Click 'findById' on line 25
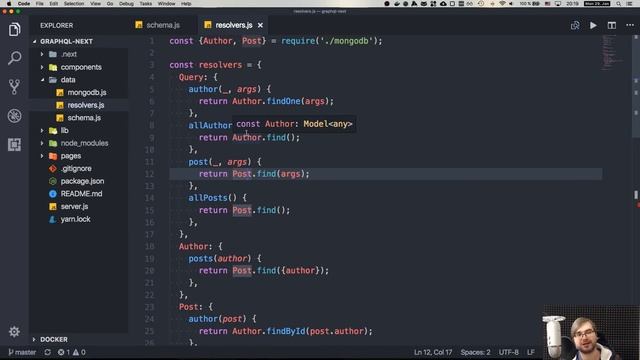This screenshot has width=640, height=360. click(286, 331)
